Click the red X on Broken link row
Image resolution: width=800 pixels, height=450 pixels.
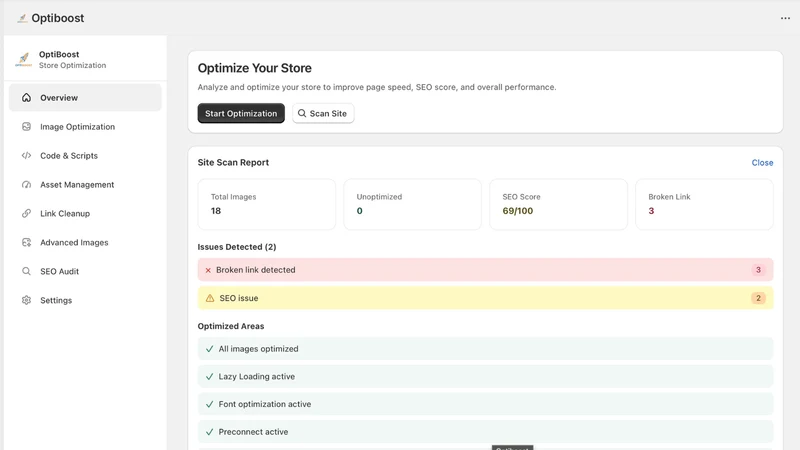208,270
